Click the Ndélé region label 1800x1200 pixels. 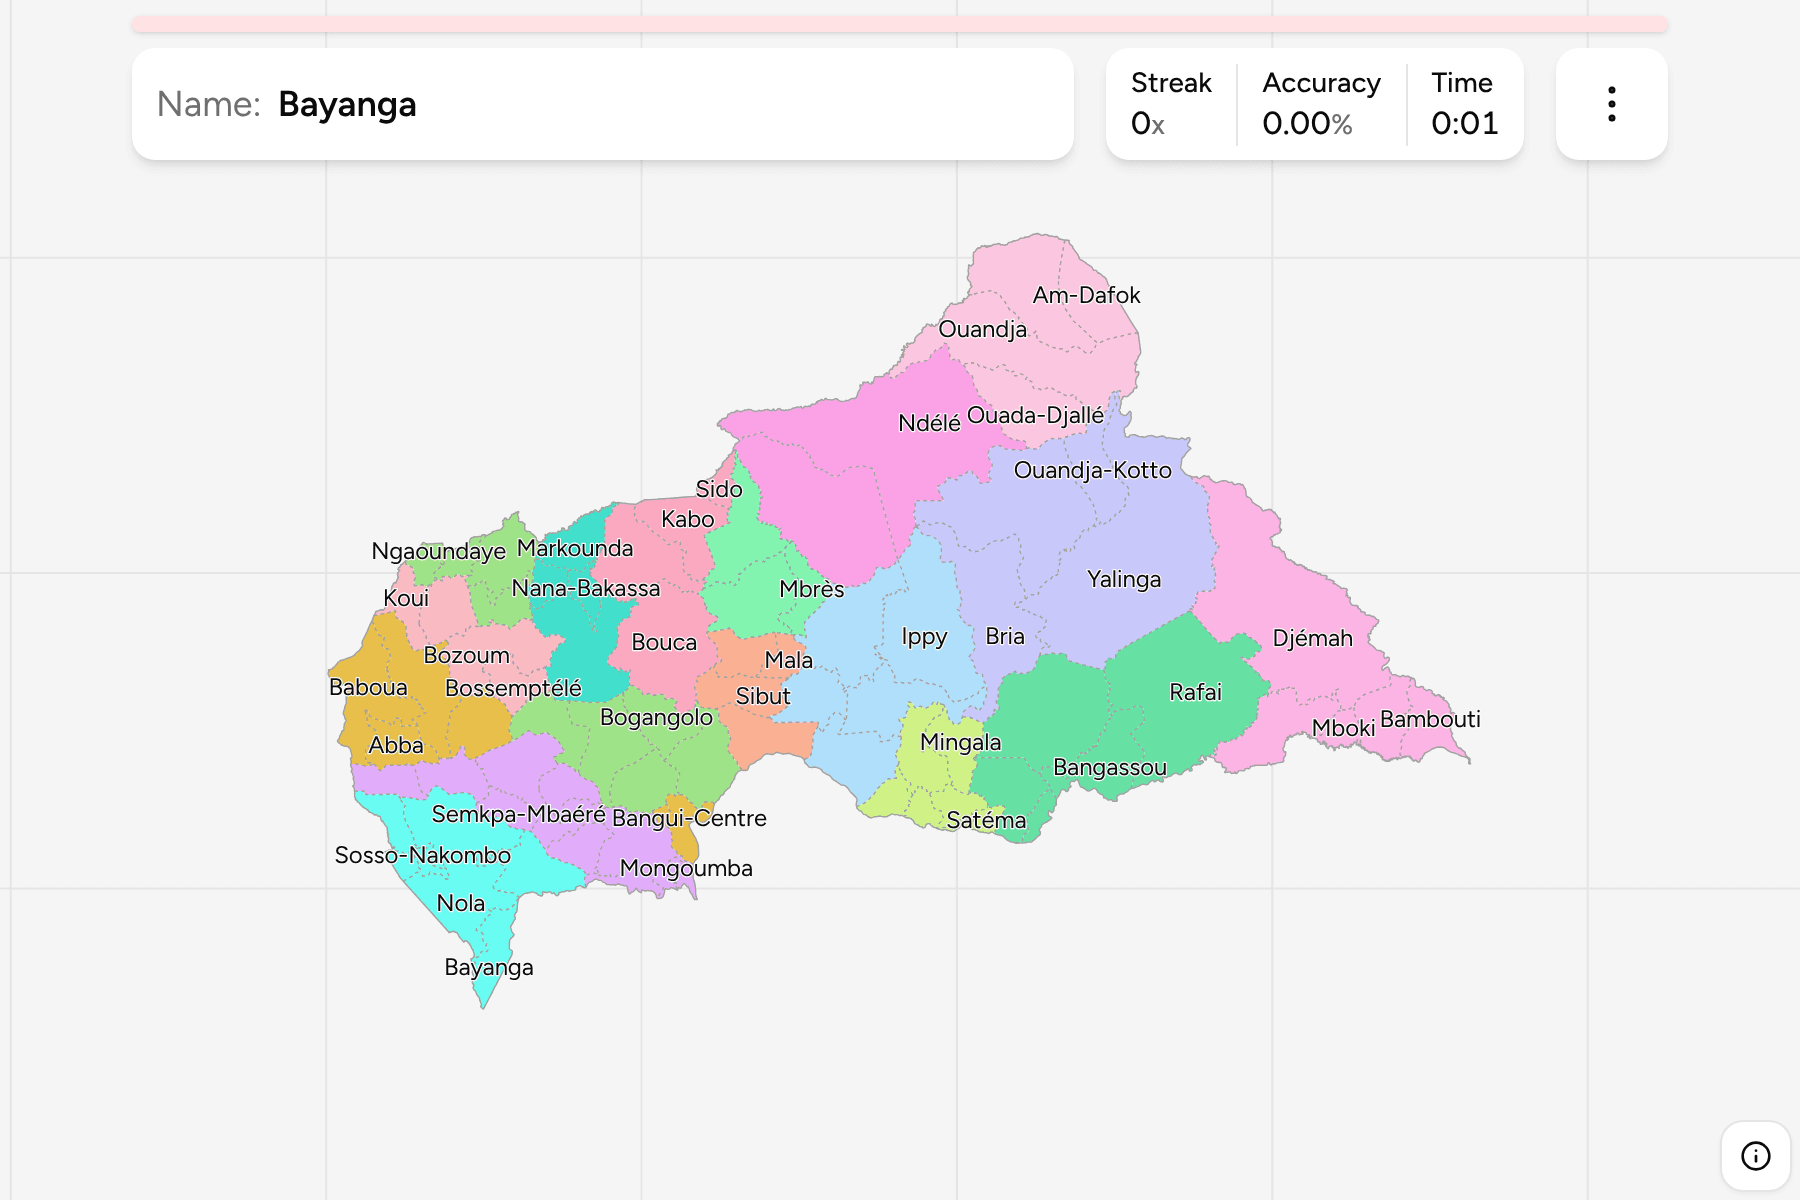point(929,423)
